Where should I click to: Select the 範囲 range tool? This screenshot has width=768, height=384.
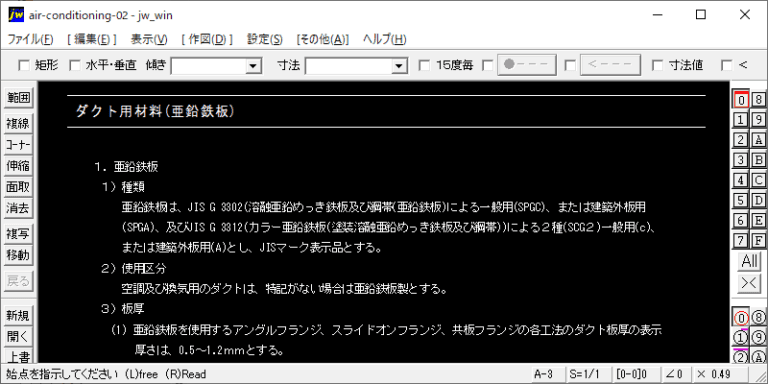click(18, 98)
